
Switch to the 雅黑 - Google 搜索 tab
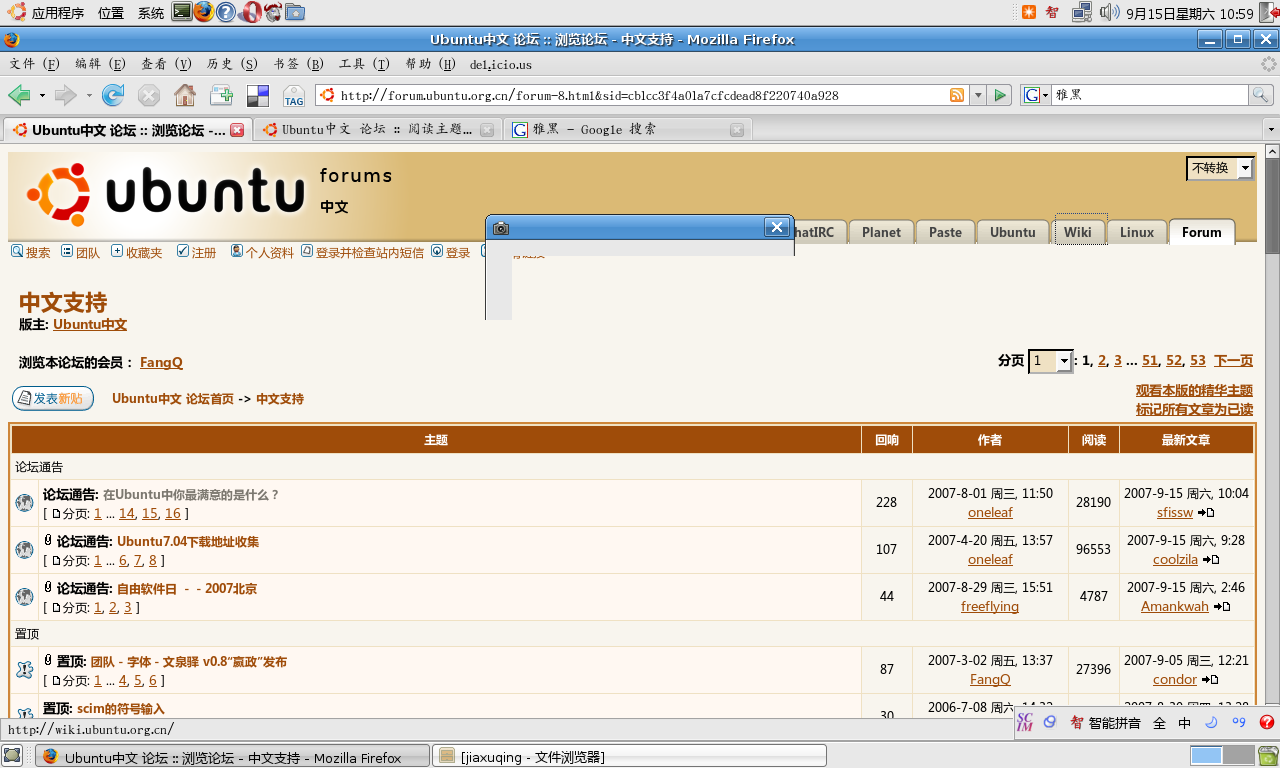pyautogui.click(x=628, y=130)
